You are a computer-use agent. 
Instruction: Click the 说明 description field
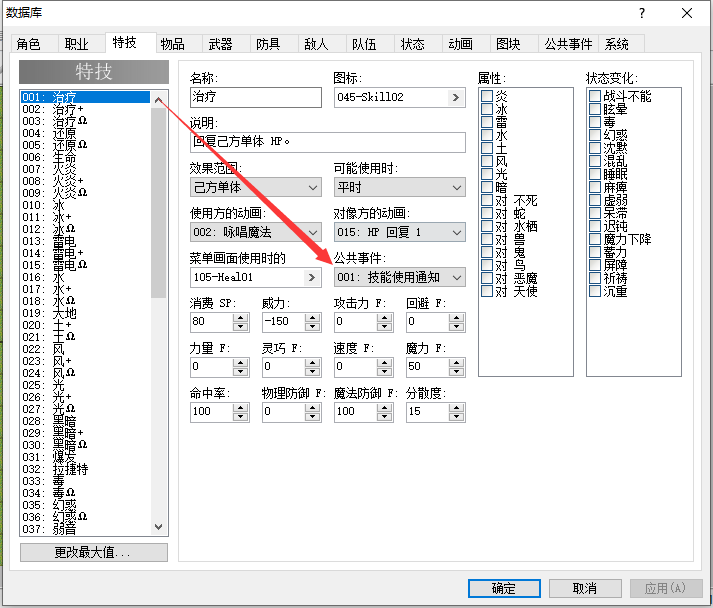click(x=328, y=142)
